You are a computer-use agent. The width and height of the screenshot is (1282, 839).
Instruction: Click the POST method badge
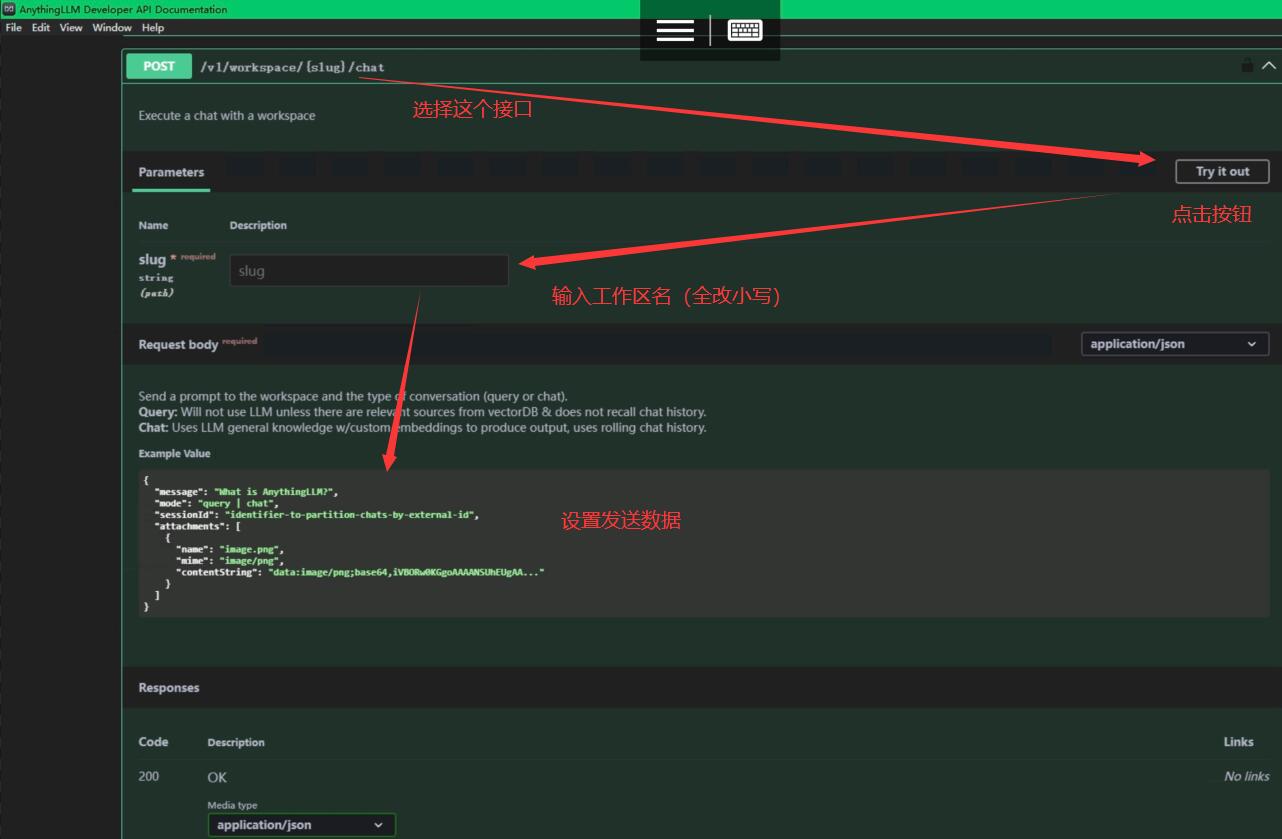(159, 66)
